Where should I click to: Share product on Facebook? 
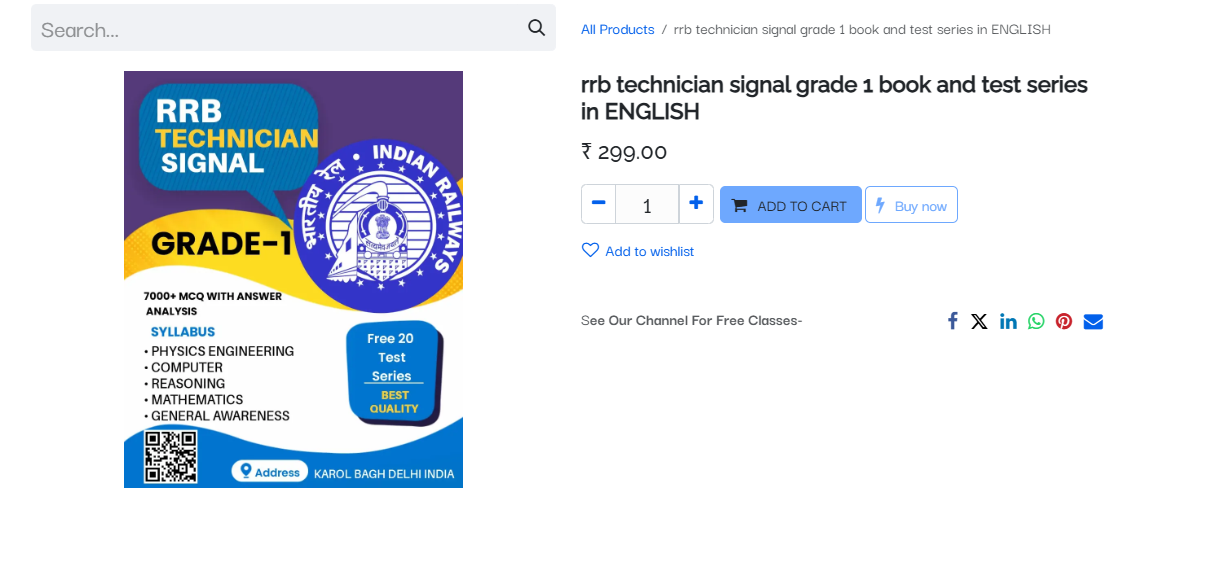[x=952, y=321]
